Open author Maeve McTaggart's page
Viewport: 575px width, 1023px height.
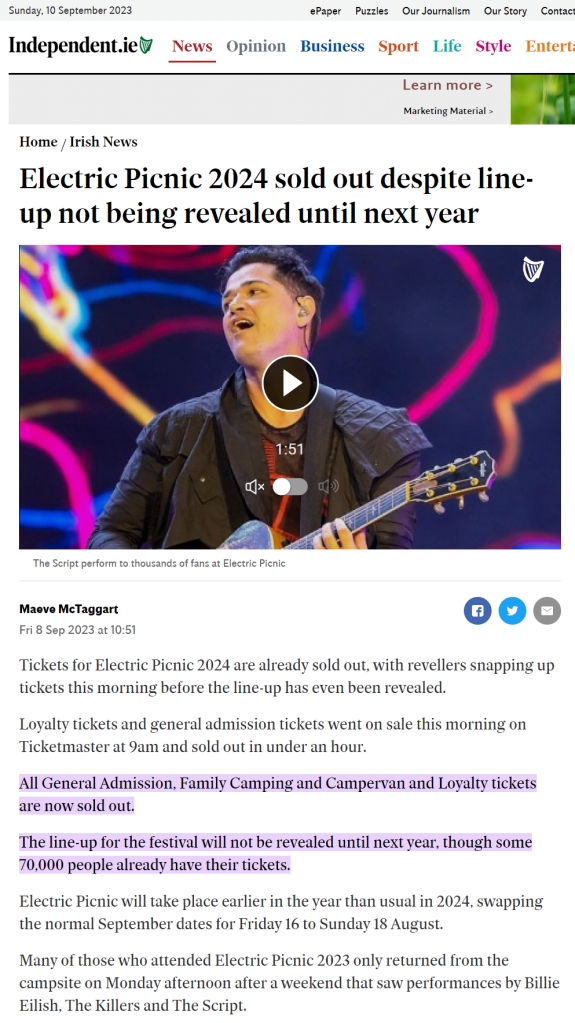[x=69, y=609]
